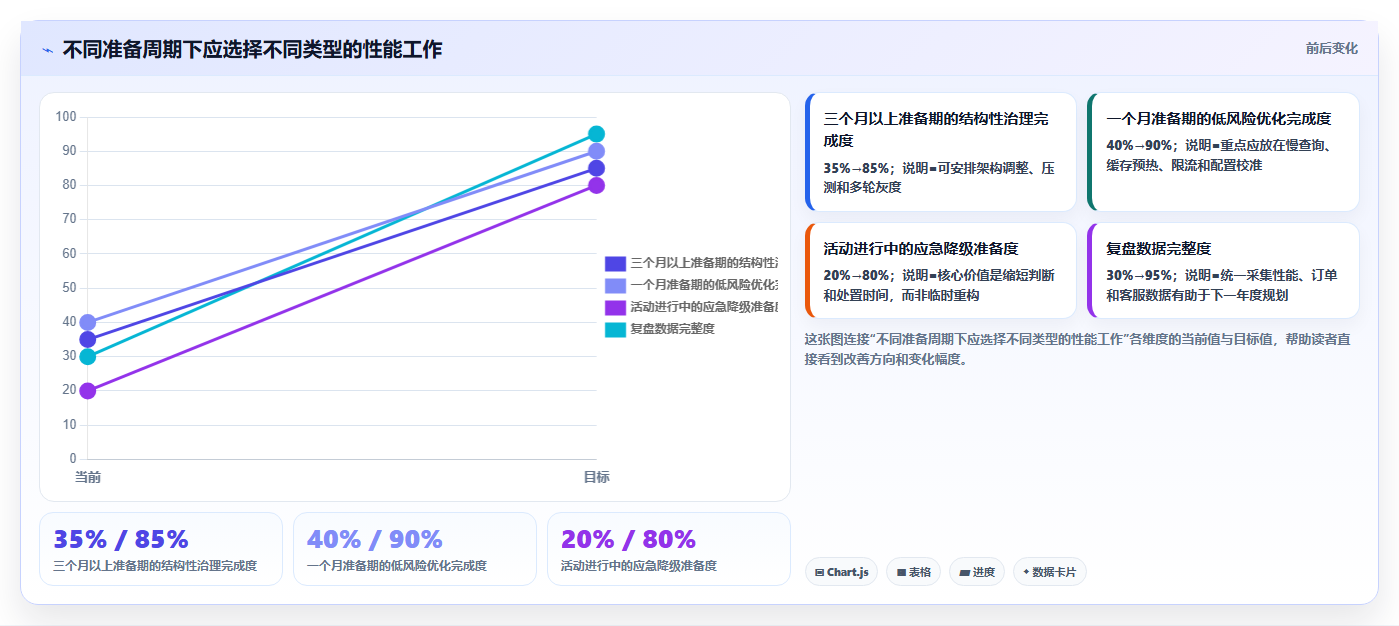Click the icon inside the 数据卡片 chip

pyautogui.click(x=1026, y=573)
